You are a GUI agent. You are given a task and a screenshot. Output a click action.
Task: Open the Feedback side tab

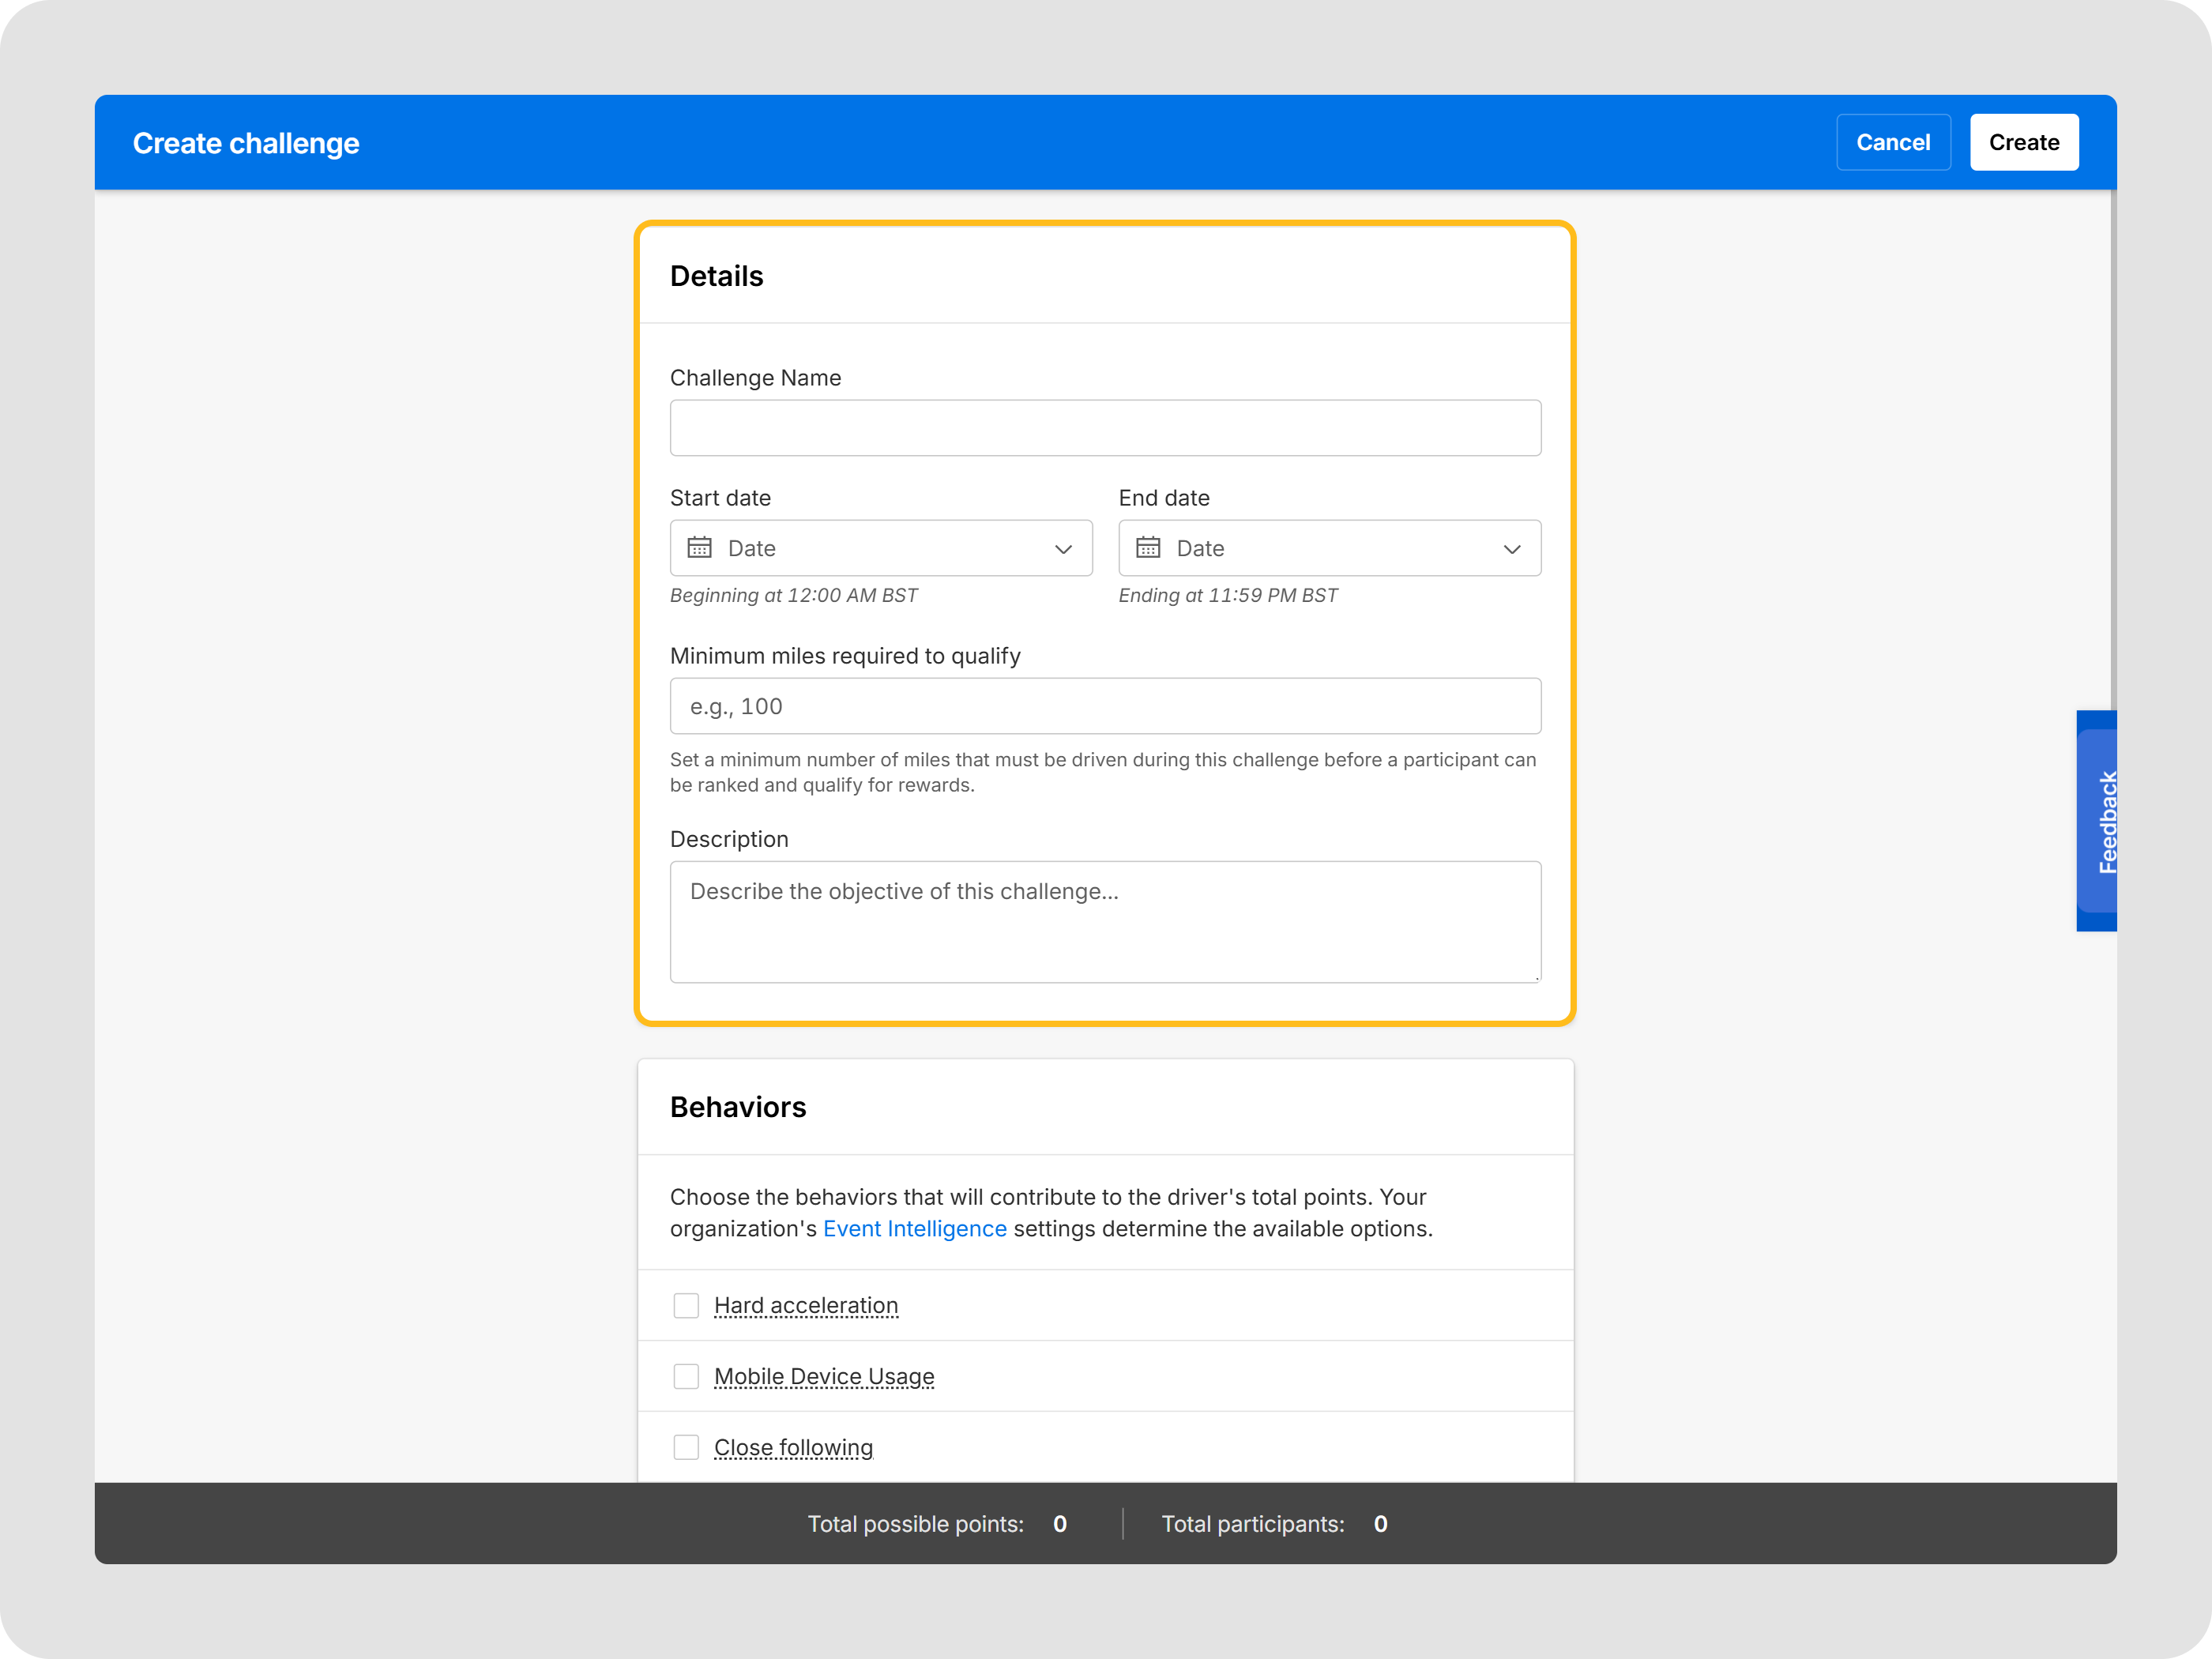(x=2097, y=821)
